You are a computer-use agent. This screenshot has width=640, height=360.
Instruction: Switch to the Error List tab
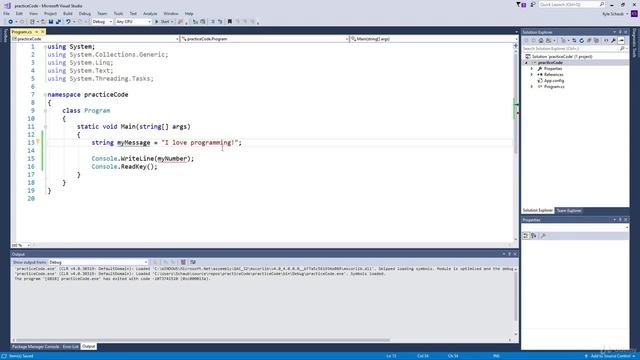click(70, 347)
